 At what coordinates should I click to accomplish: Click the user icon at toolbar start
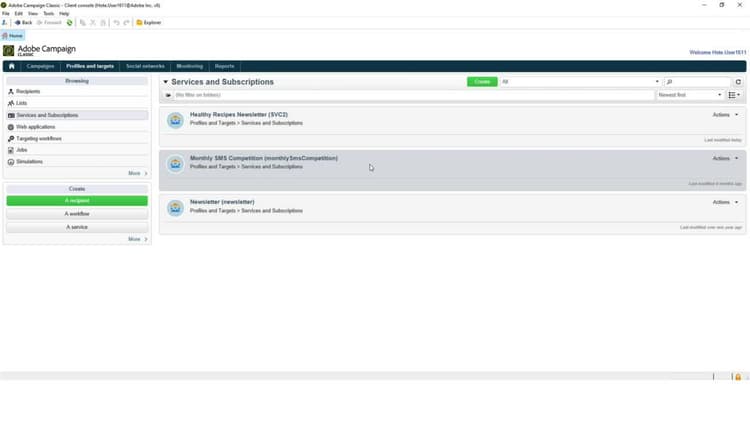(5, 22)
